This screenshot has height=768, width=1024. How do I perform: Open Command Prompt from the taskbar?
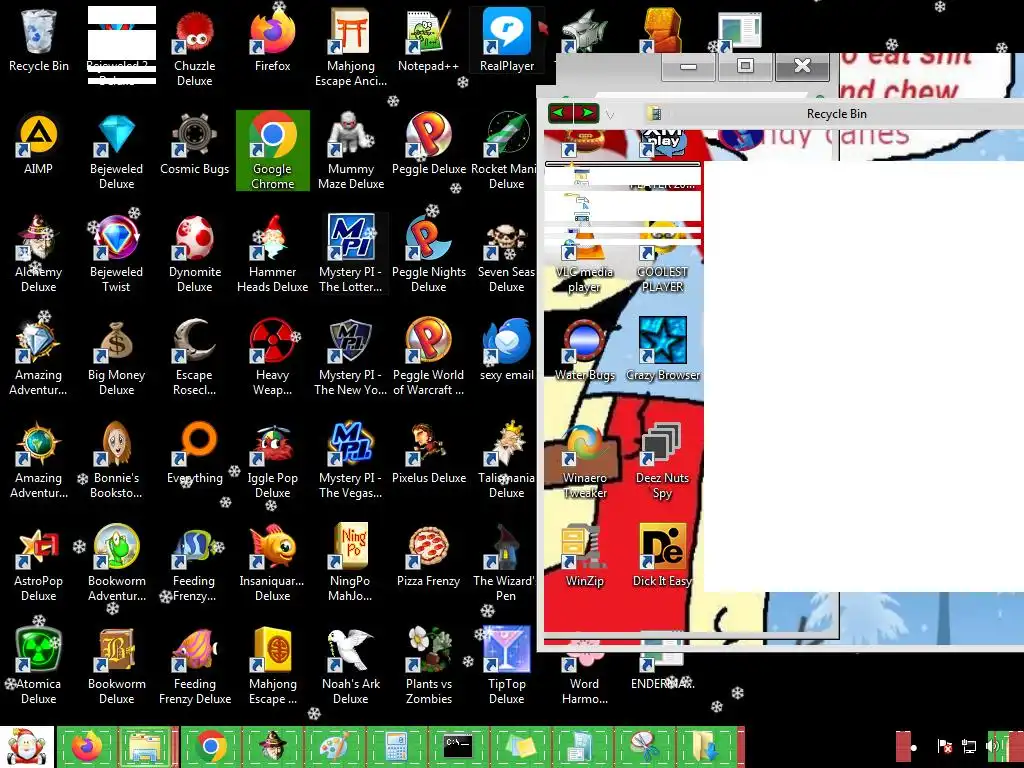(x=457, y=746)
